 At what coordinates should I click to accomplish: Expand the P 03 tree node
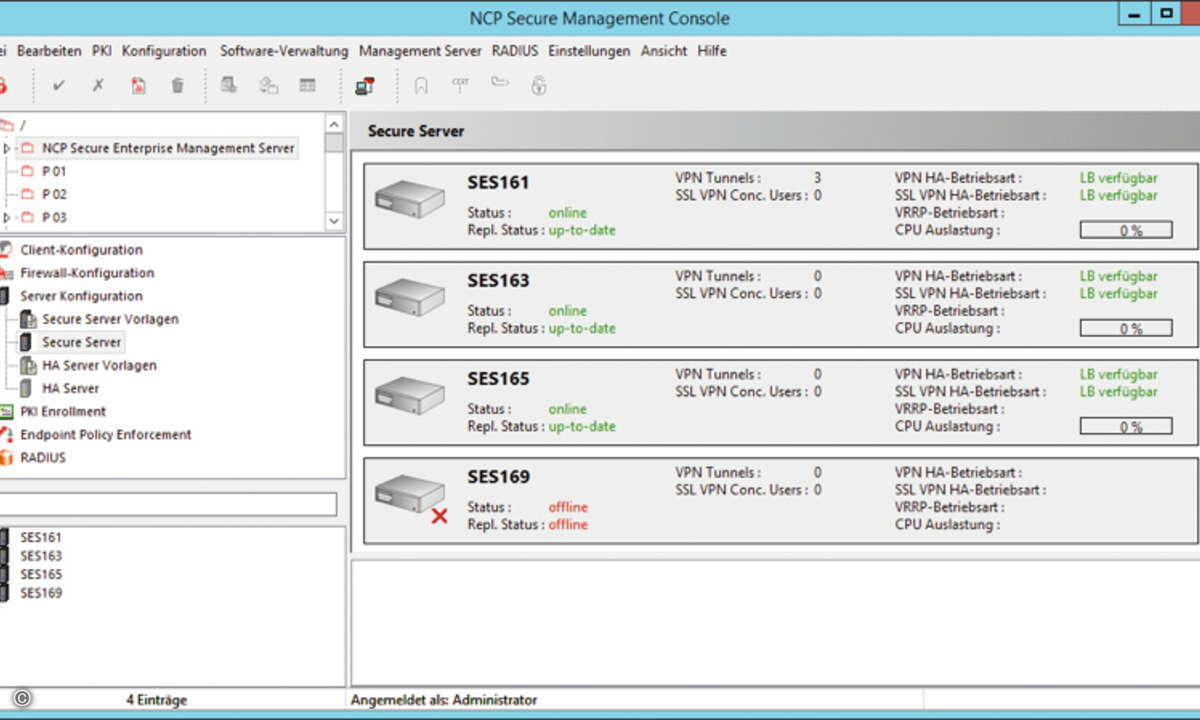coord(7,217)
